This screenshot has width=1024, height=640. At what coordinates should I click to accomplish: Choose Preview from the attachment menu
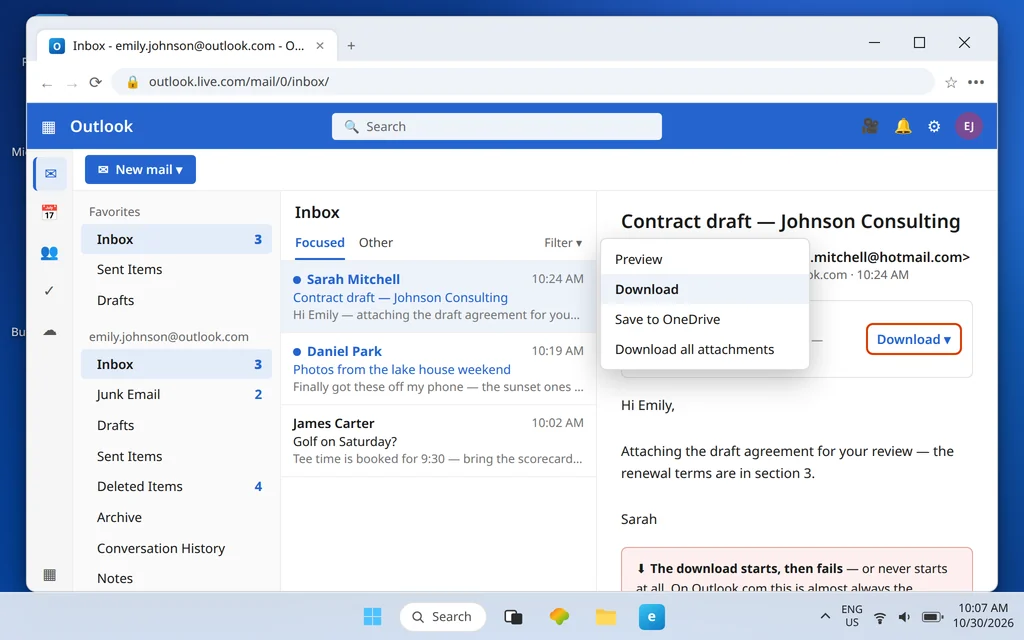(705, 259)
